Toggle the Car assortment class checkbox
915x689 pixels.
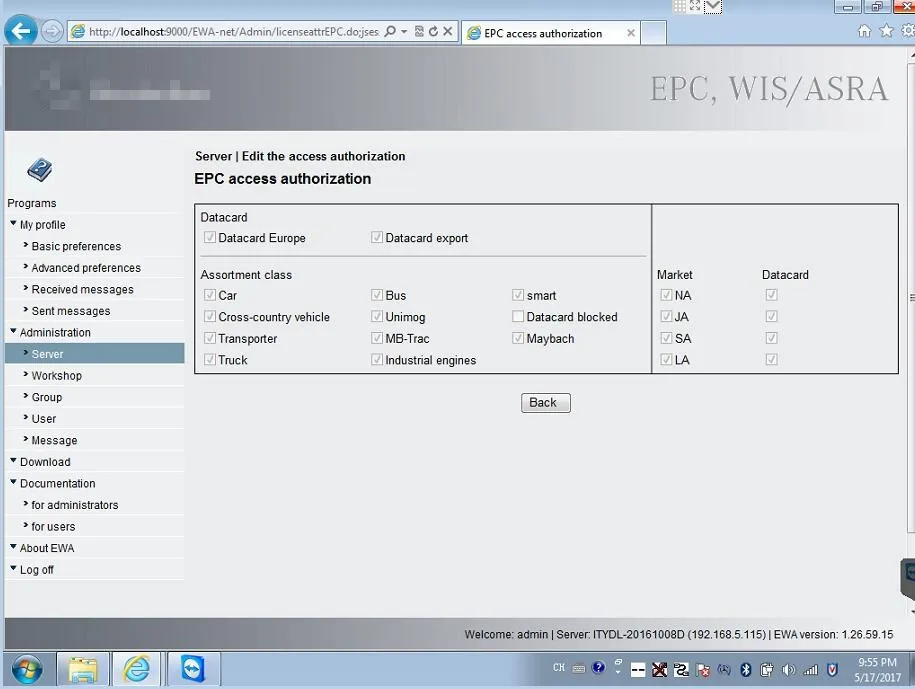pyautogui.click(x=209, y=295)
